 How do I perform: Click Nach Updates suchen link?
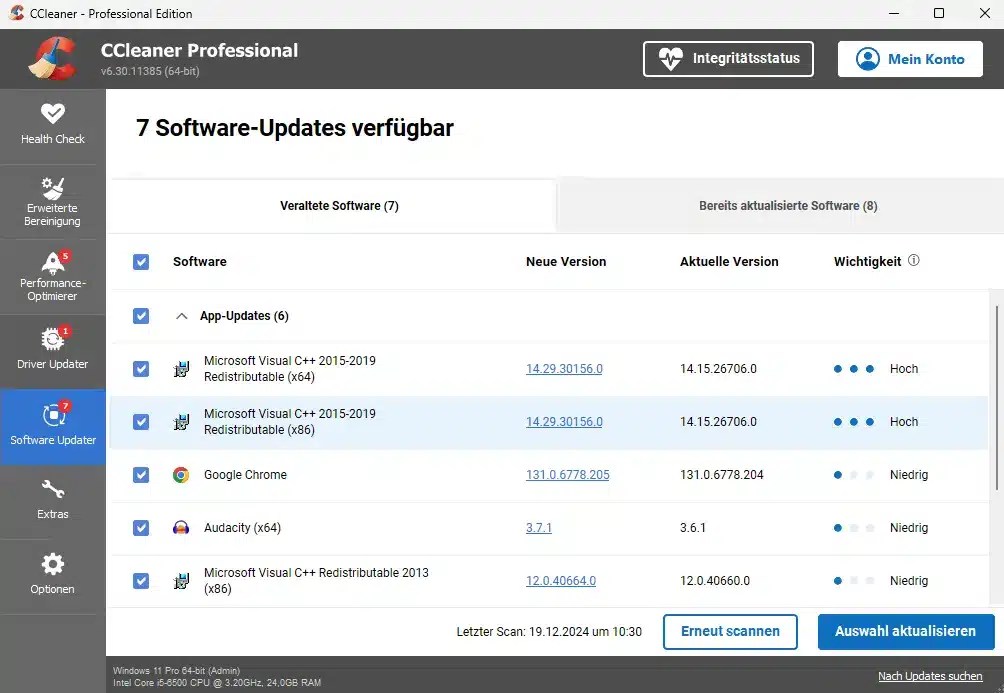tap(930, 676)
